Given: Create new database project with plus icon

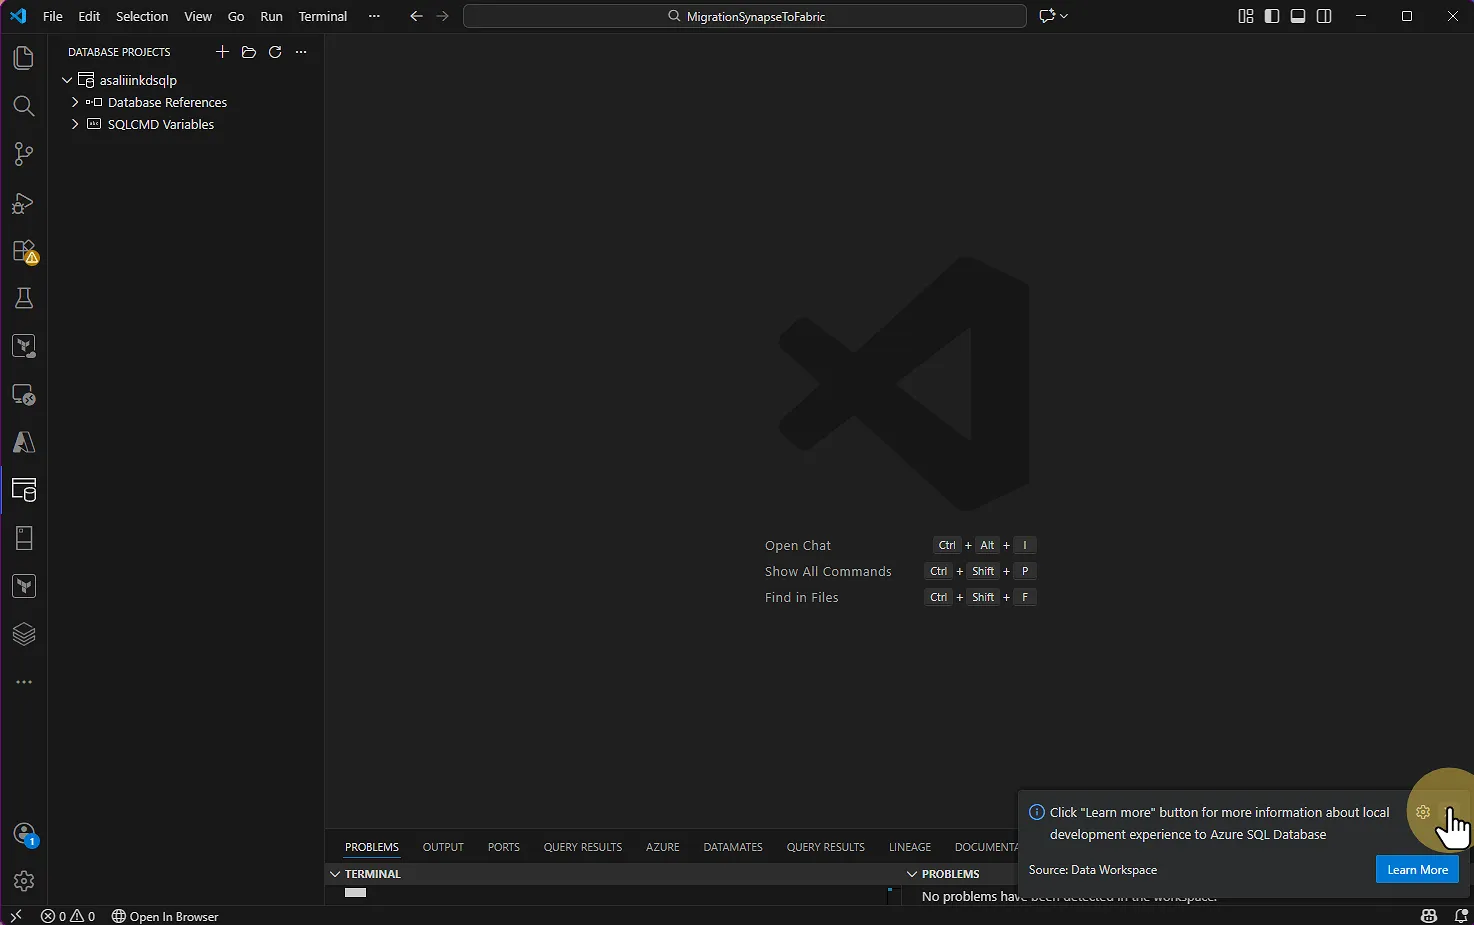Looking at the screenshot, I should [222, 52].
